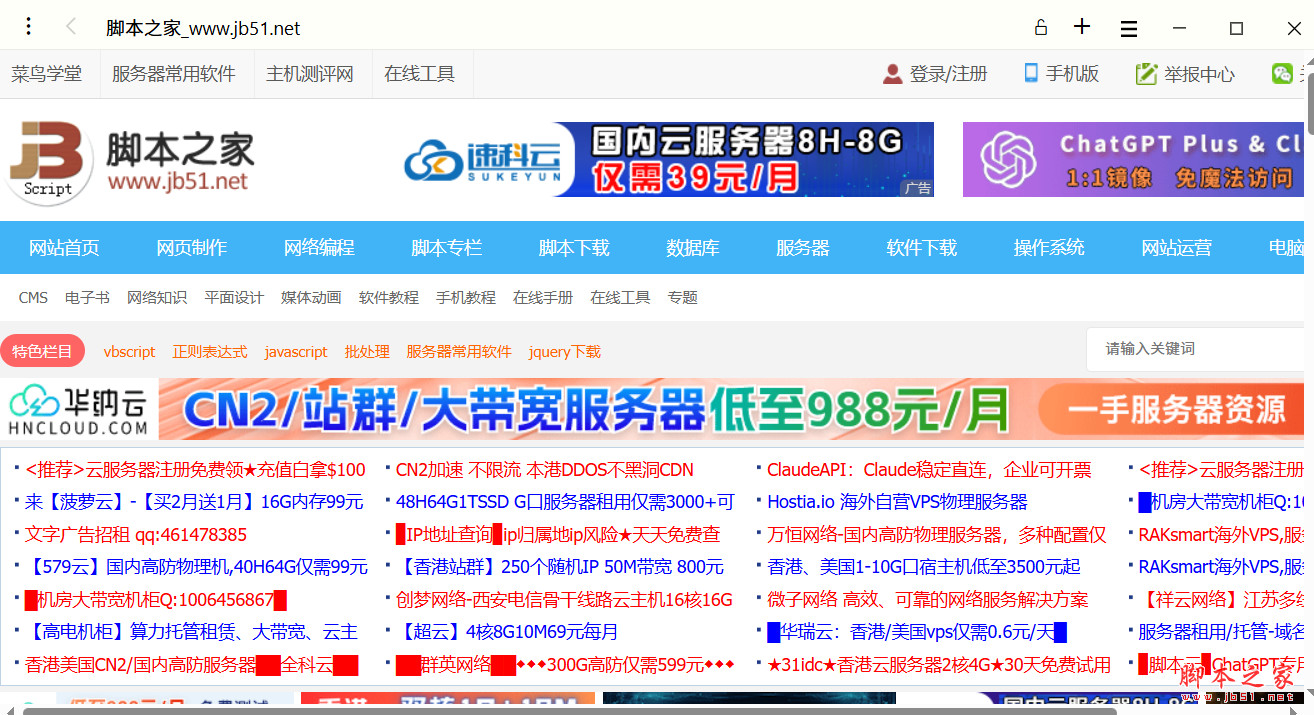Open 菜鸟学堂 top link
This screenshot has width=1314, height=715.
(47, 74)
